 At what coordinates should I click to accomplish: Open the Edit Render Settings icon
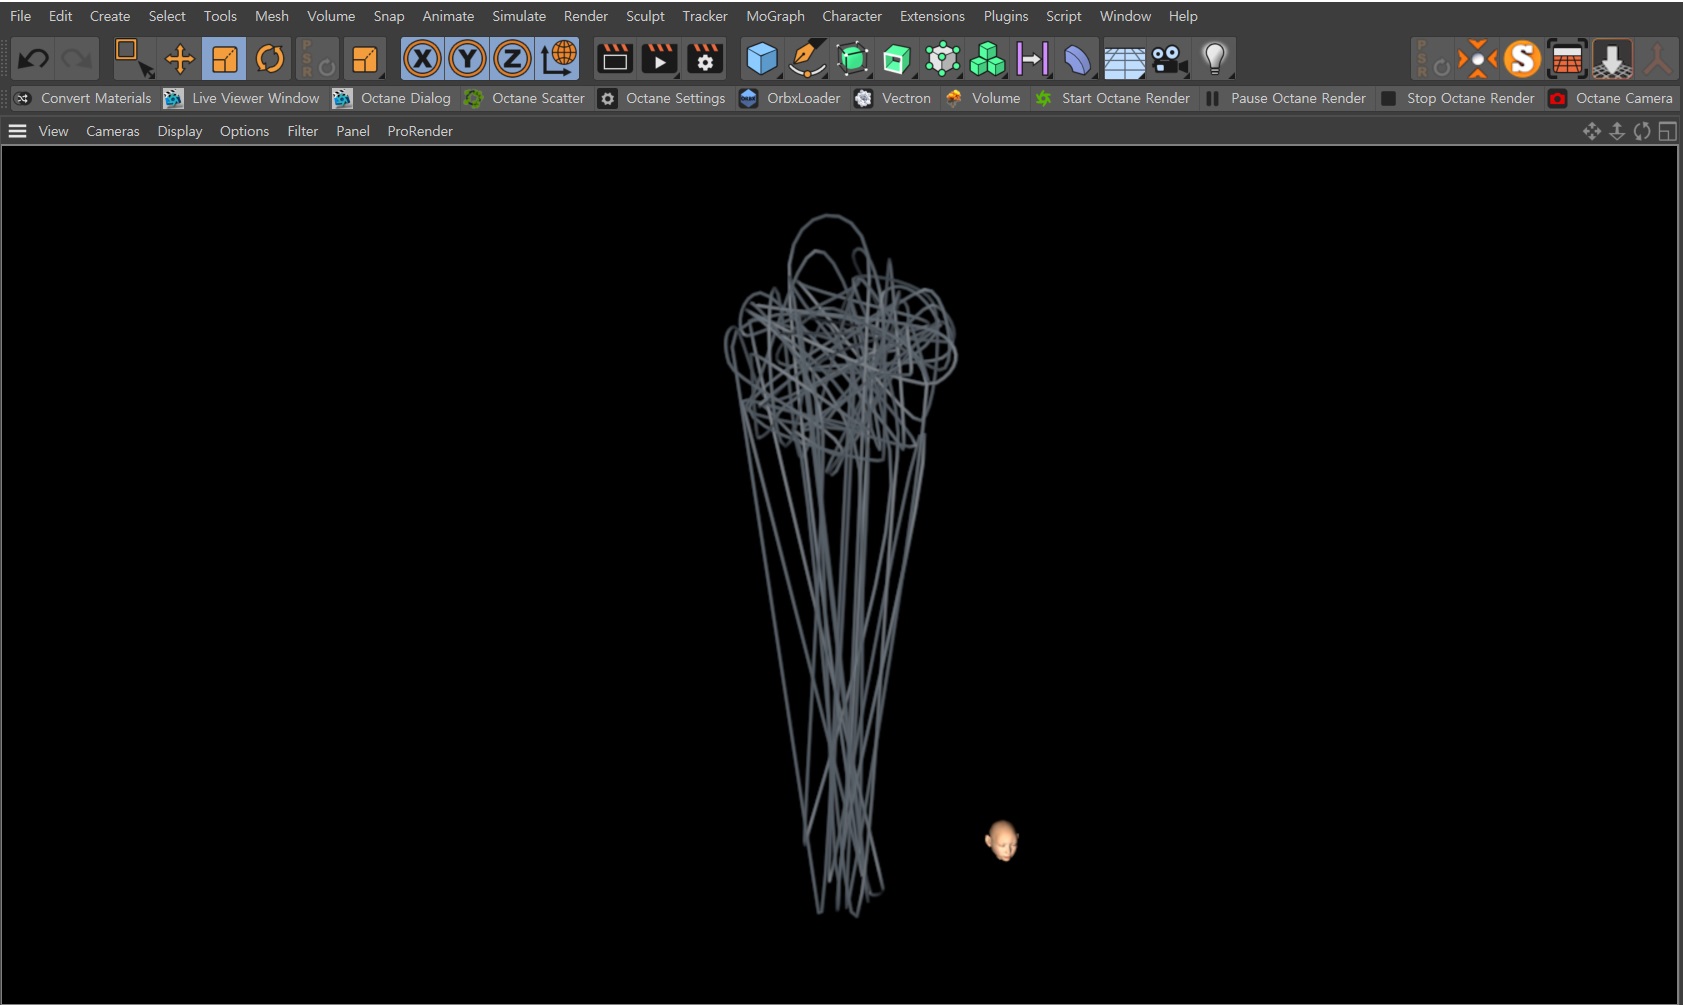click(705, 59)
